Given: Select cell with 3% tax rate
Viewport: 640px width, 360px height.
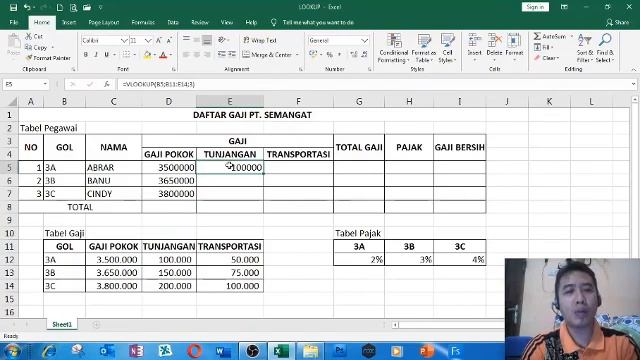Looking at the screenshot, I should [409, 260].
